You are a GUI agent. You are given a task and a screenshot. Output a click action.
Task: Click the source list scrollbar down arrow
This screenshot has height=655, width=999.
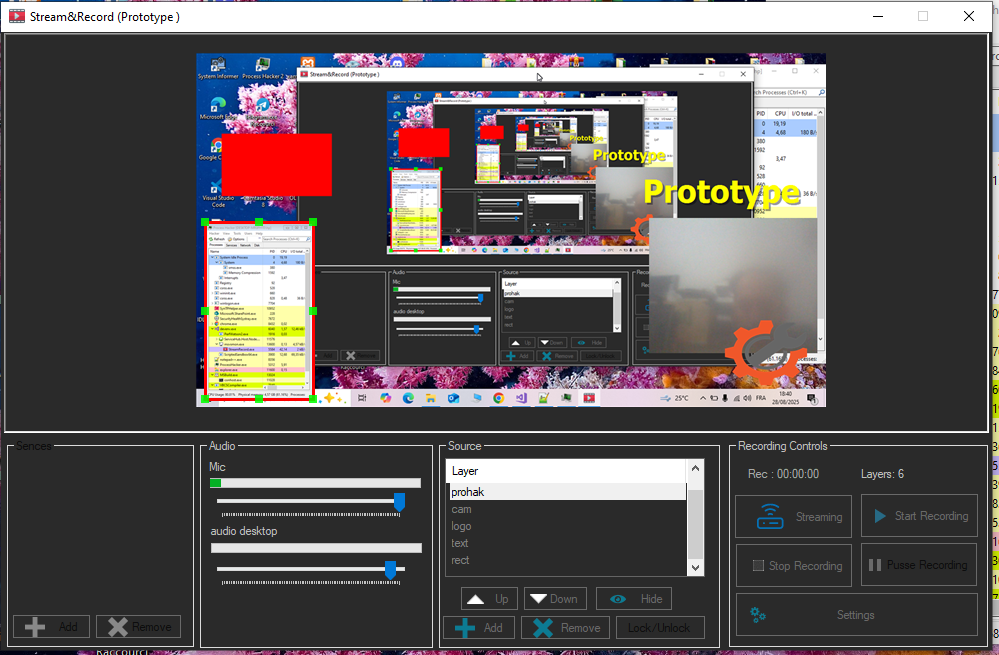[694, 567]
